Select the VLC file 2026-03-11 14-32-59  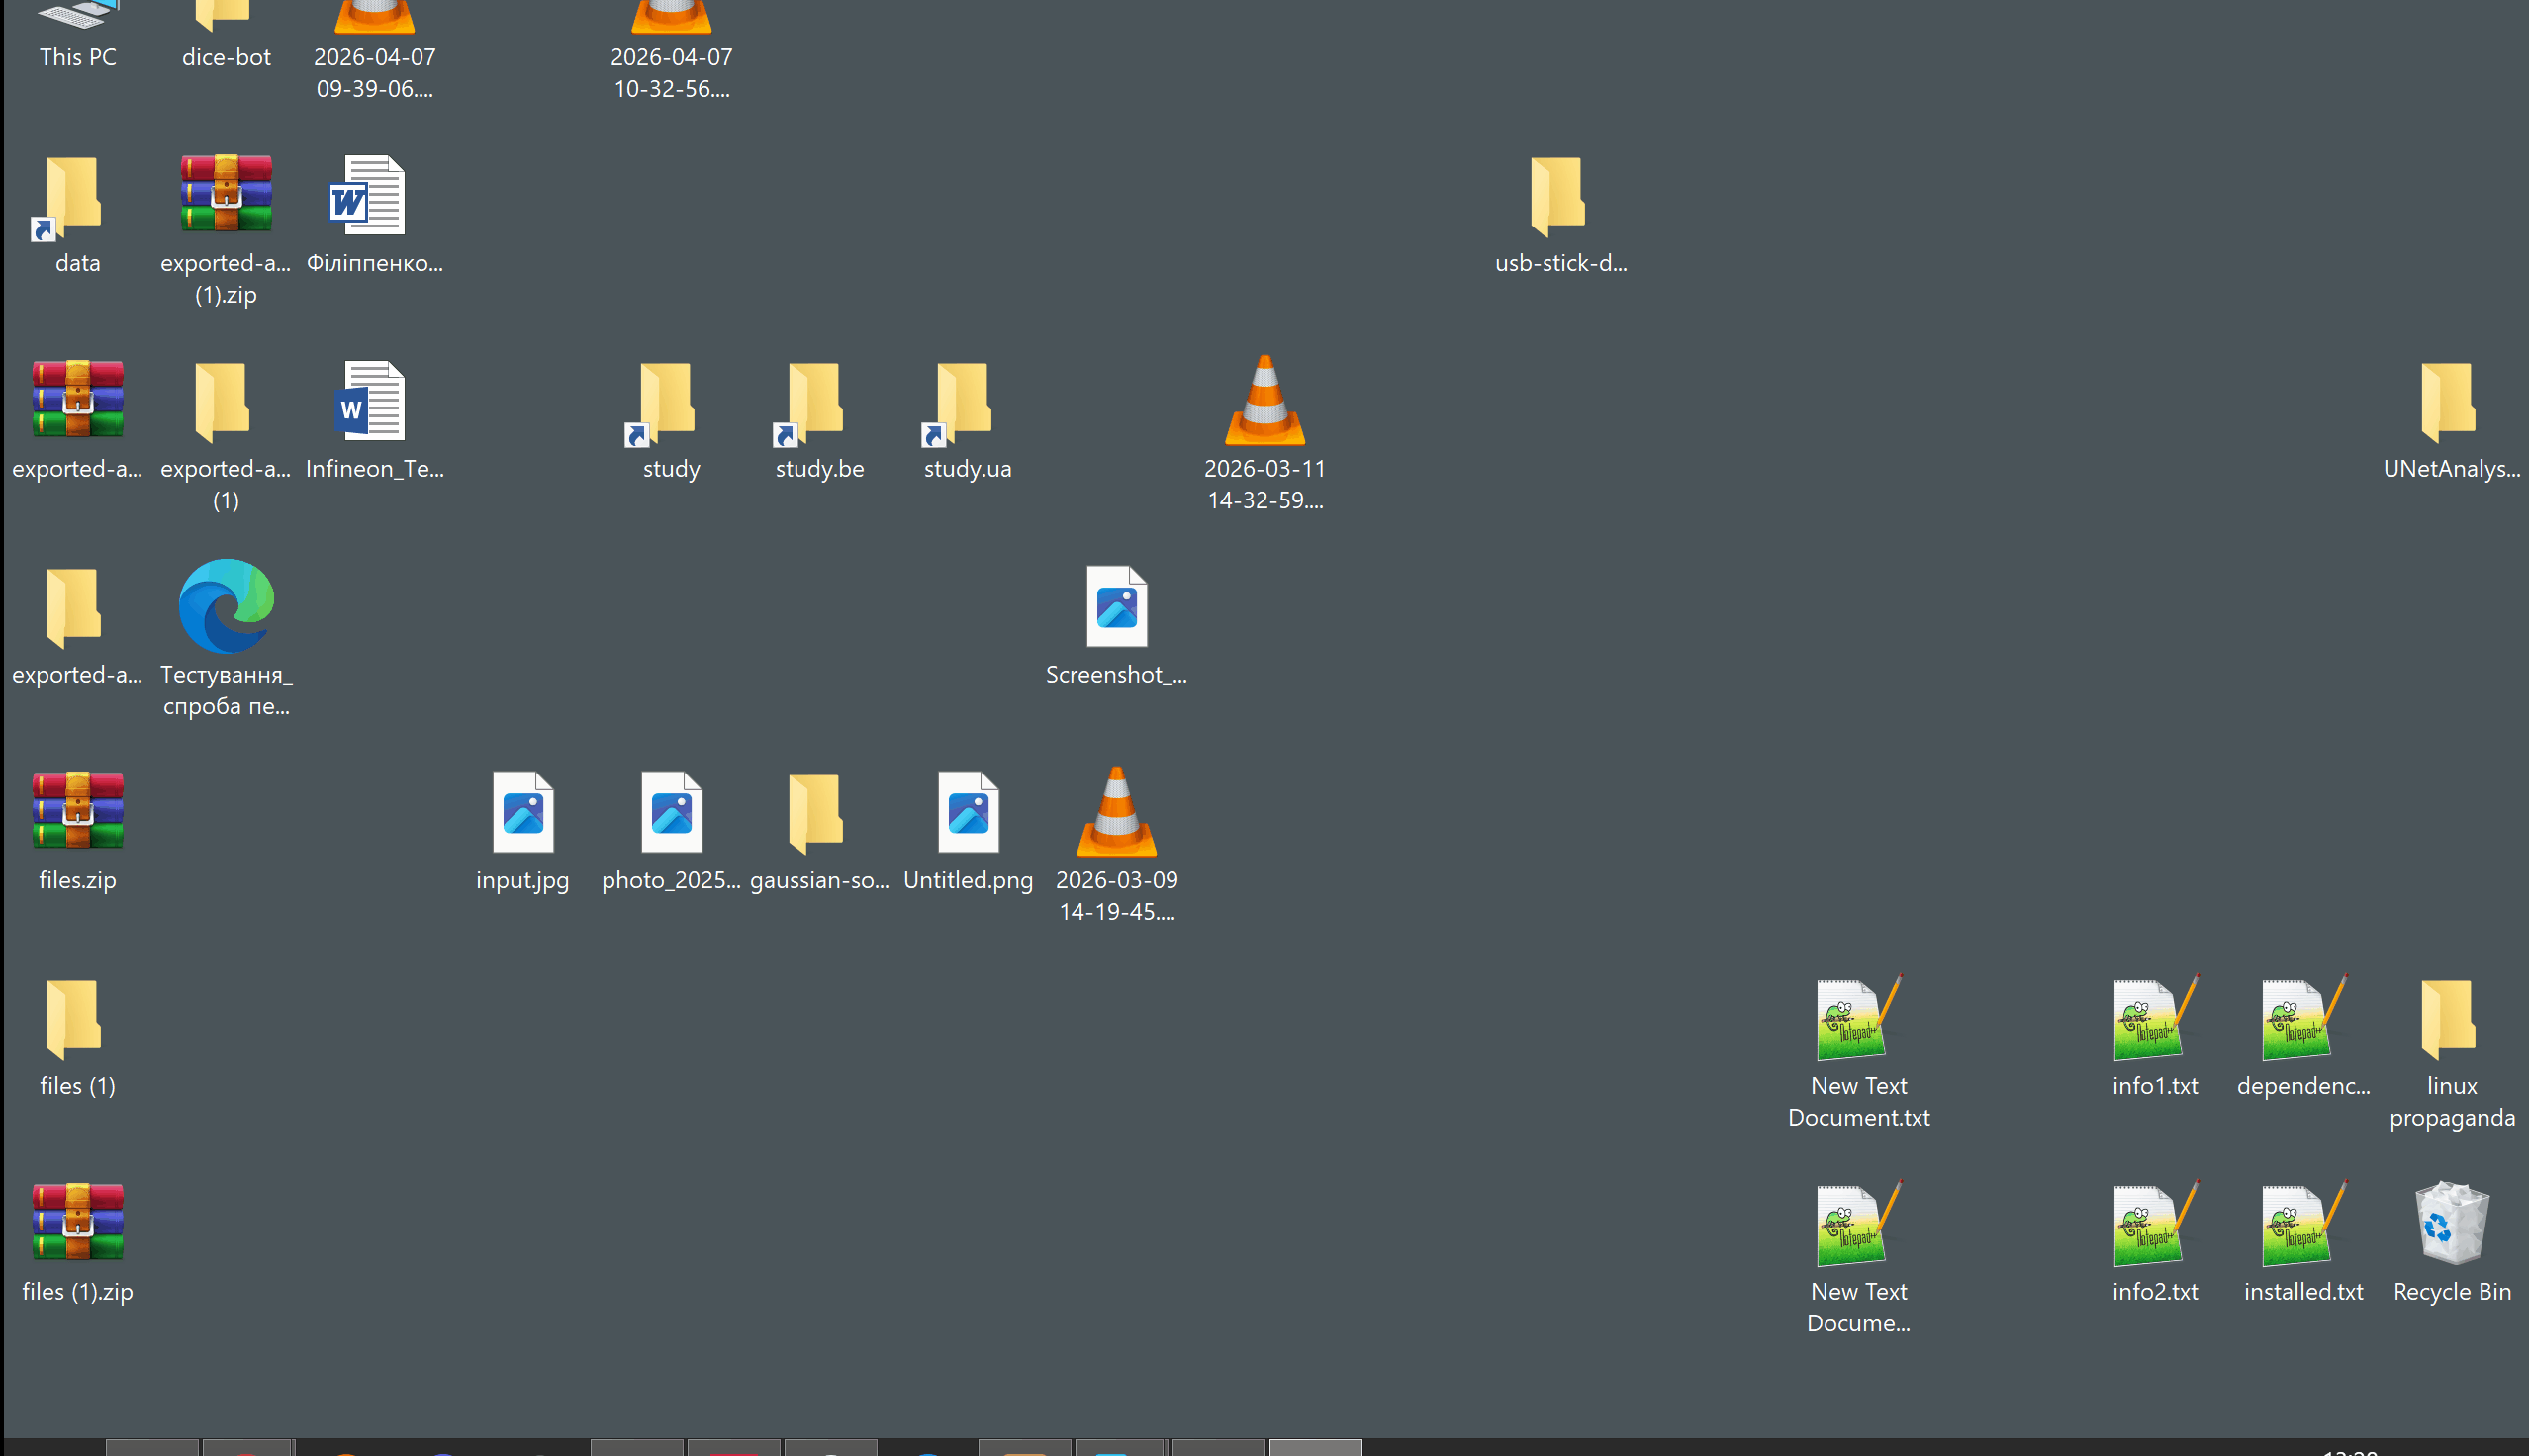(x=1264, y=402)
